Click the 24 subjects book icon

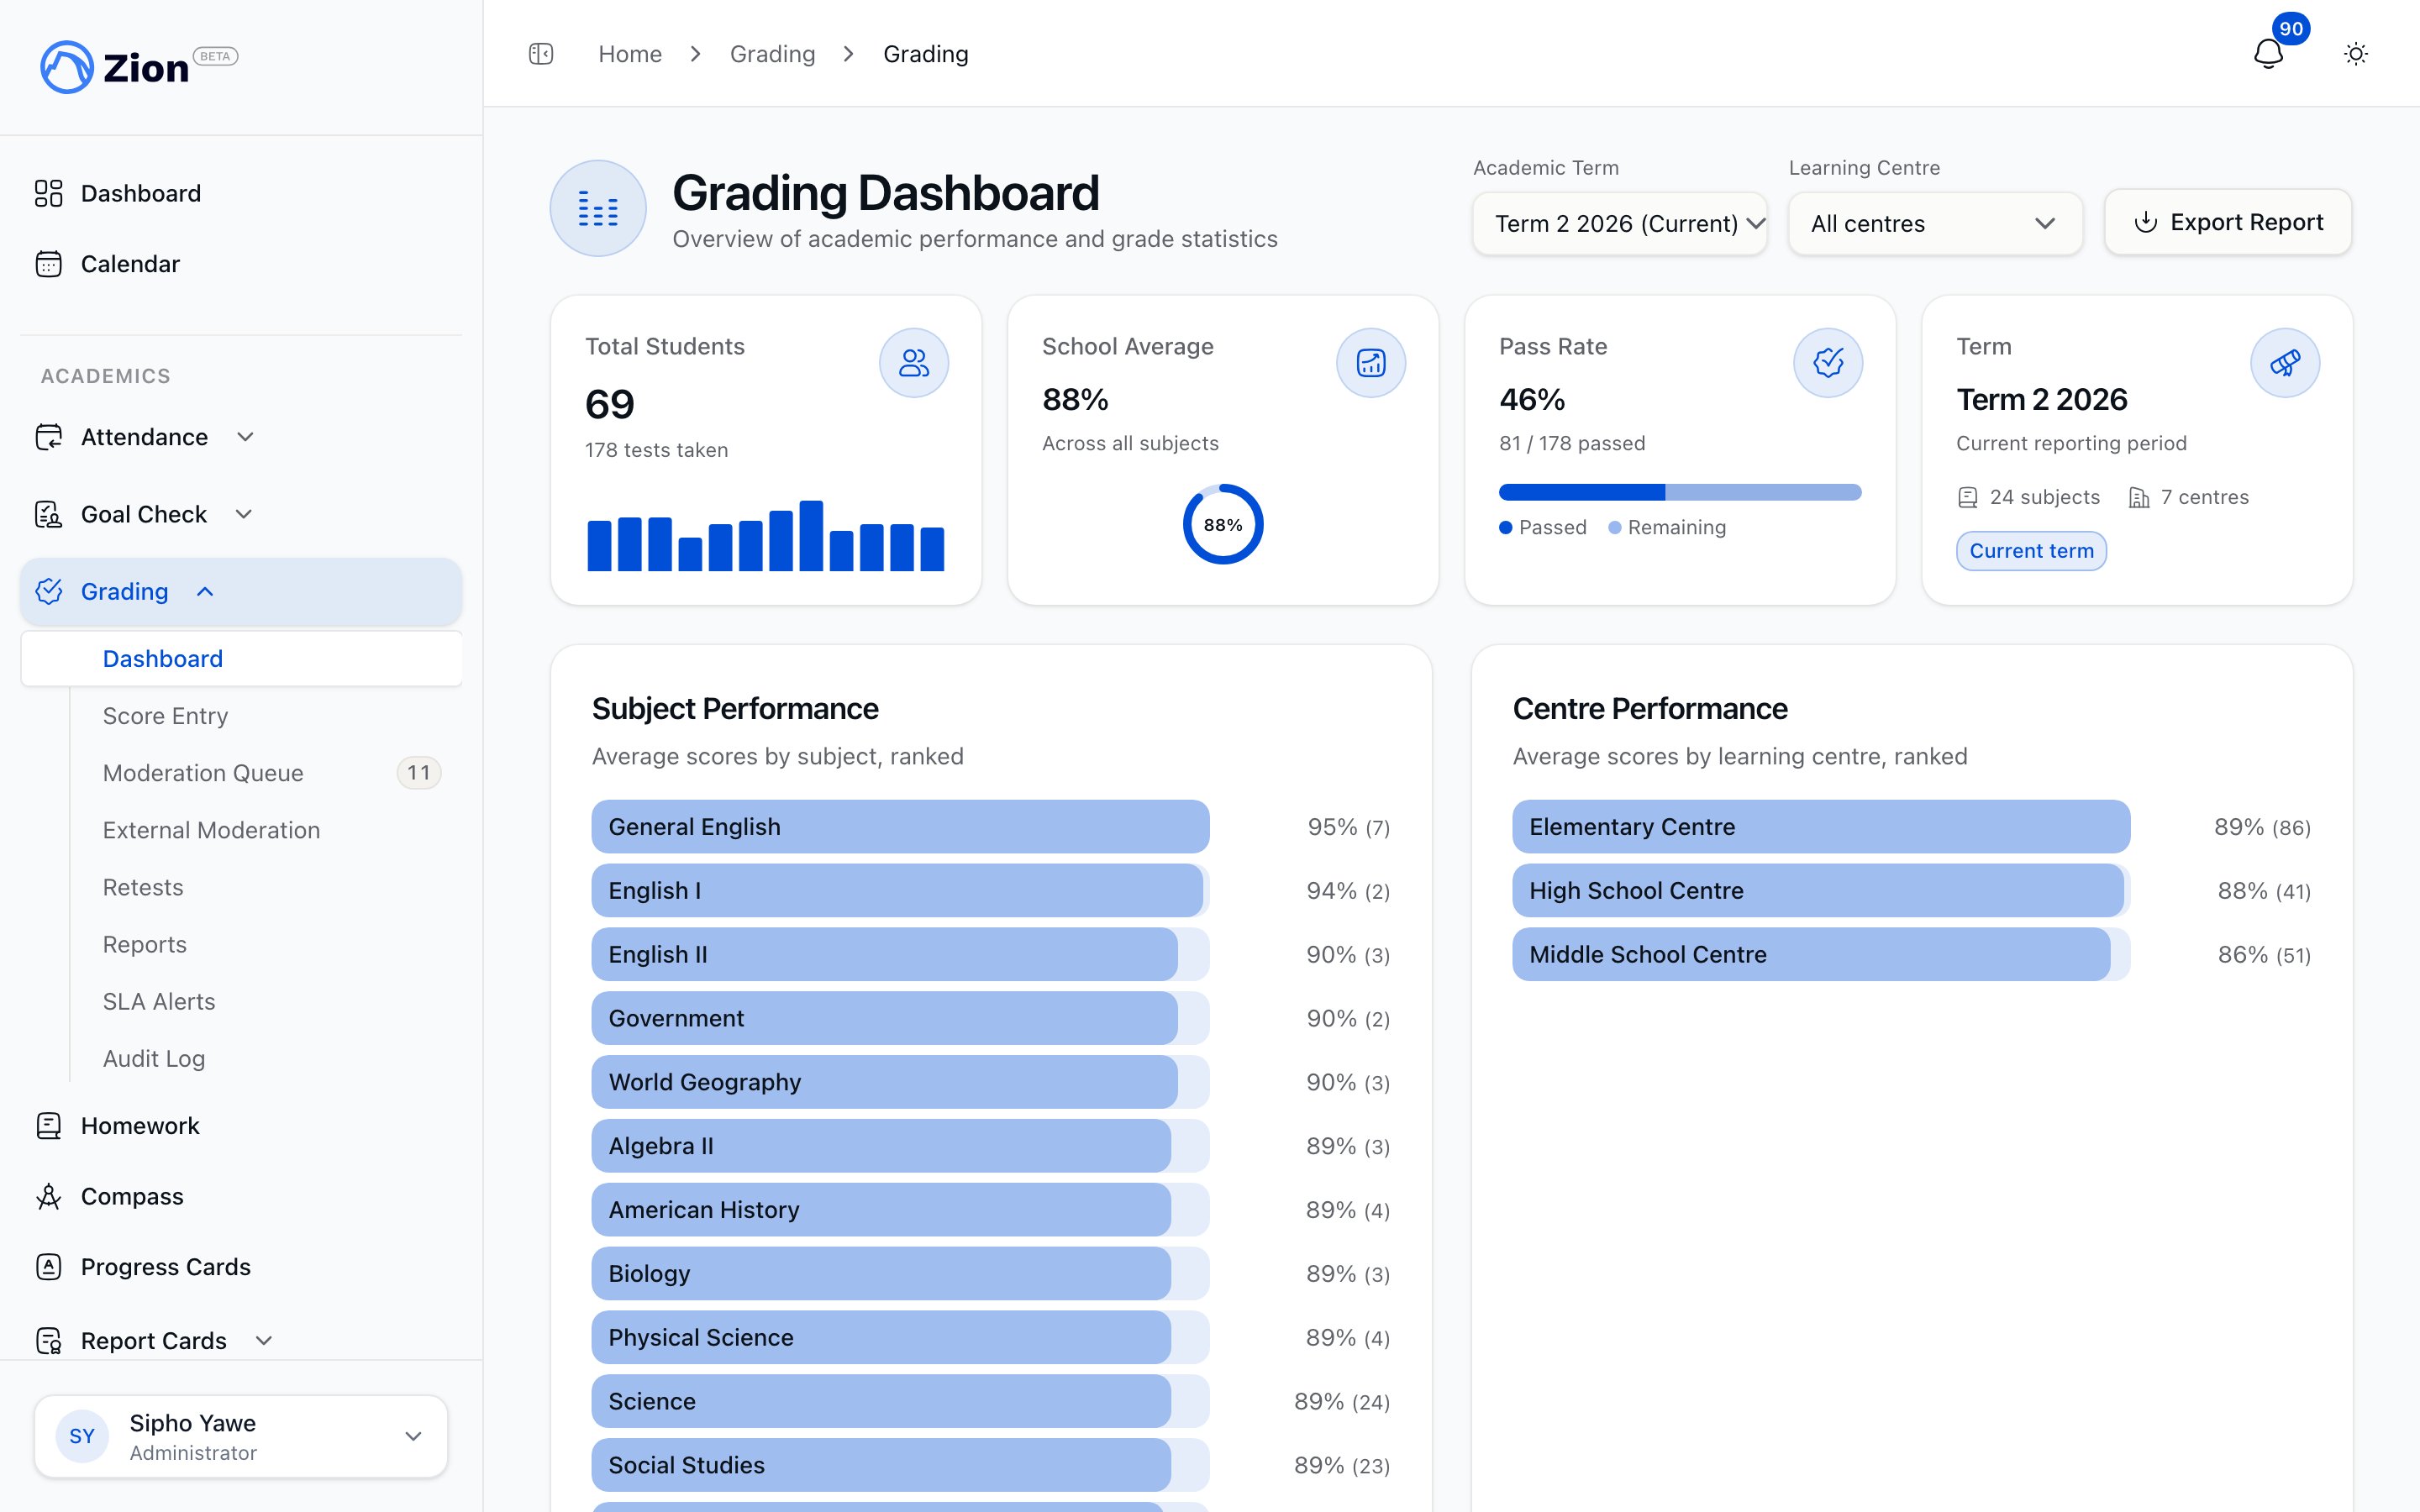click(1967, 498)
